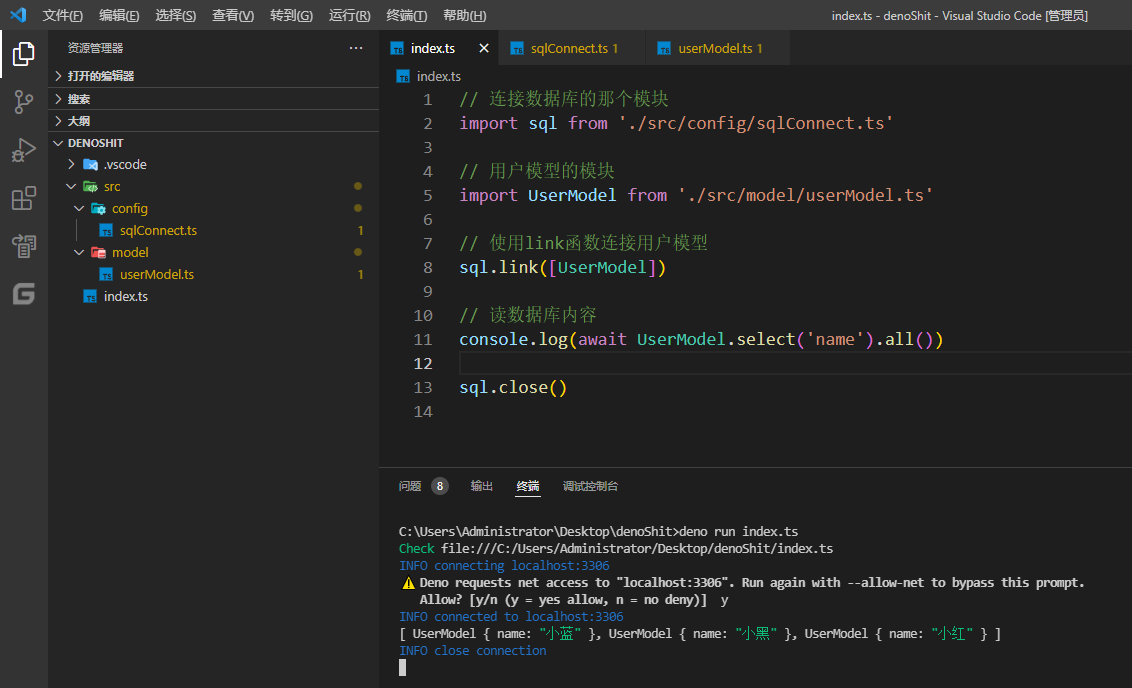1132x688 pixels.
Task: Click the TS icon on userModel.ts tab
Action: pos(664,48)
